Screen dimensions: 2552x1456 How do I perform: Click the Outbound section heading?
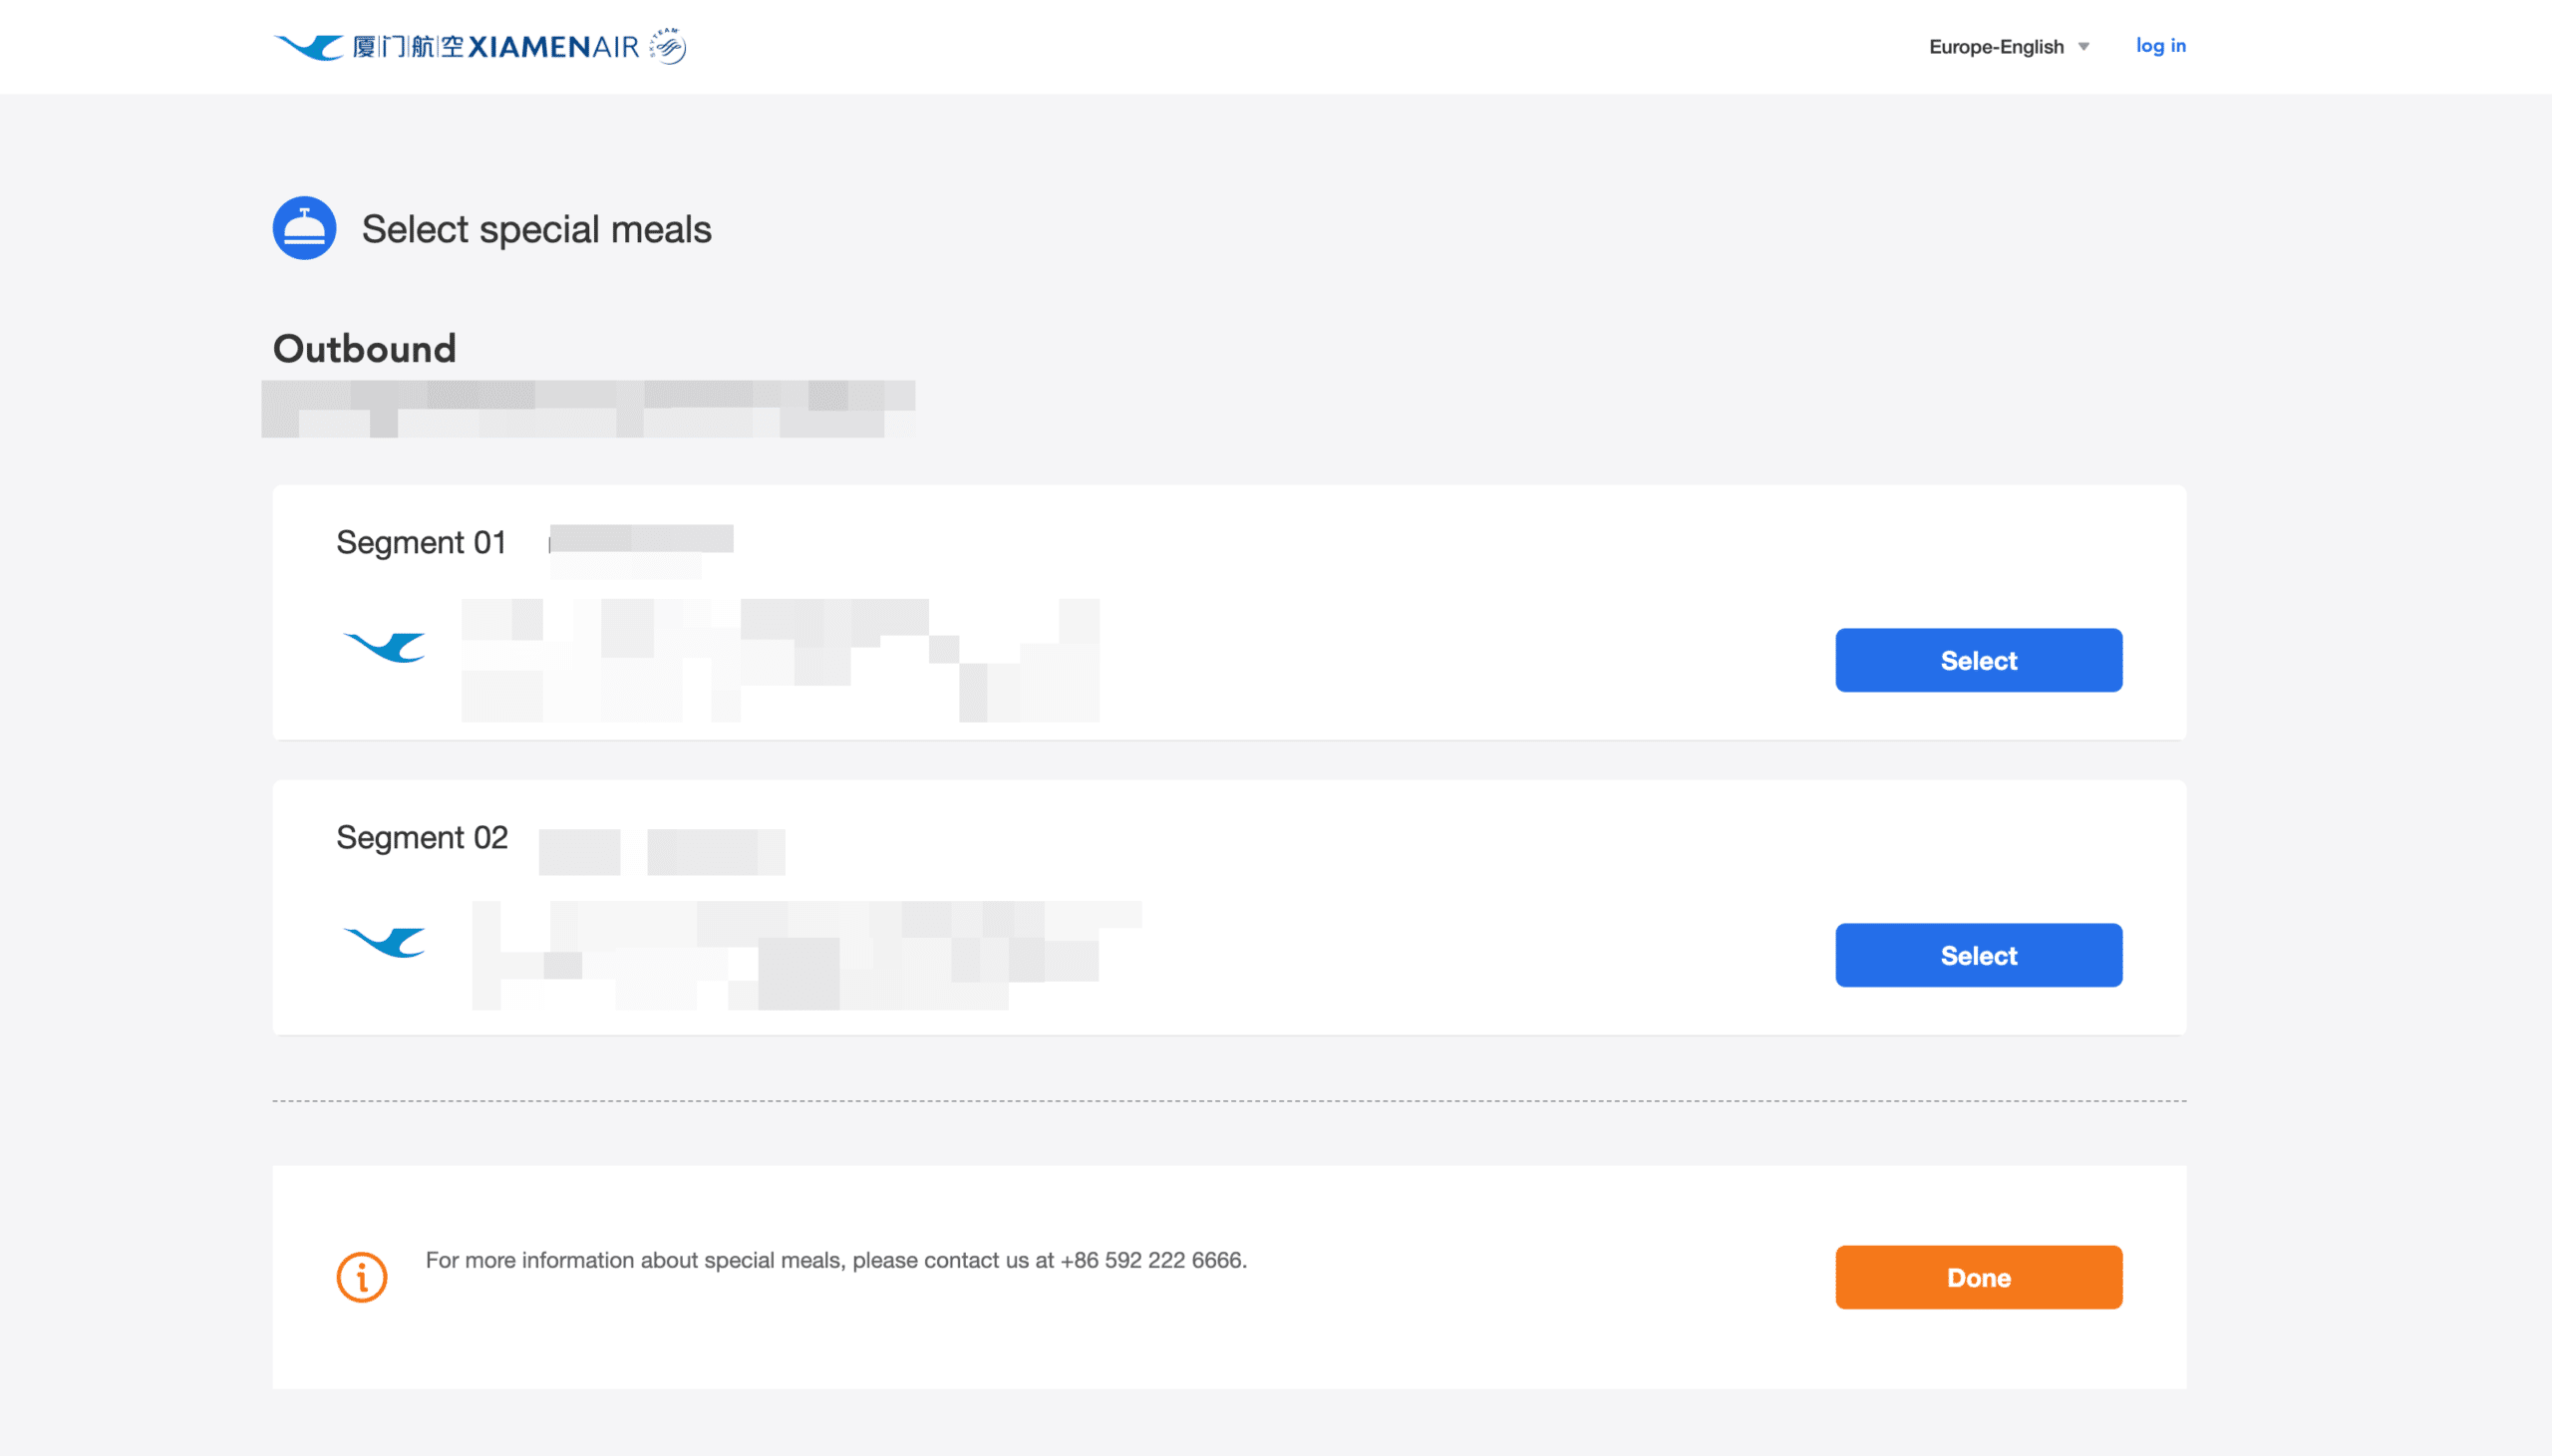364,349
